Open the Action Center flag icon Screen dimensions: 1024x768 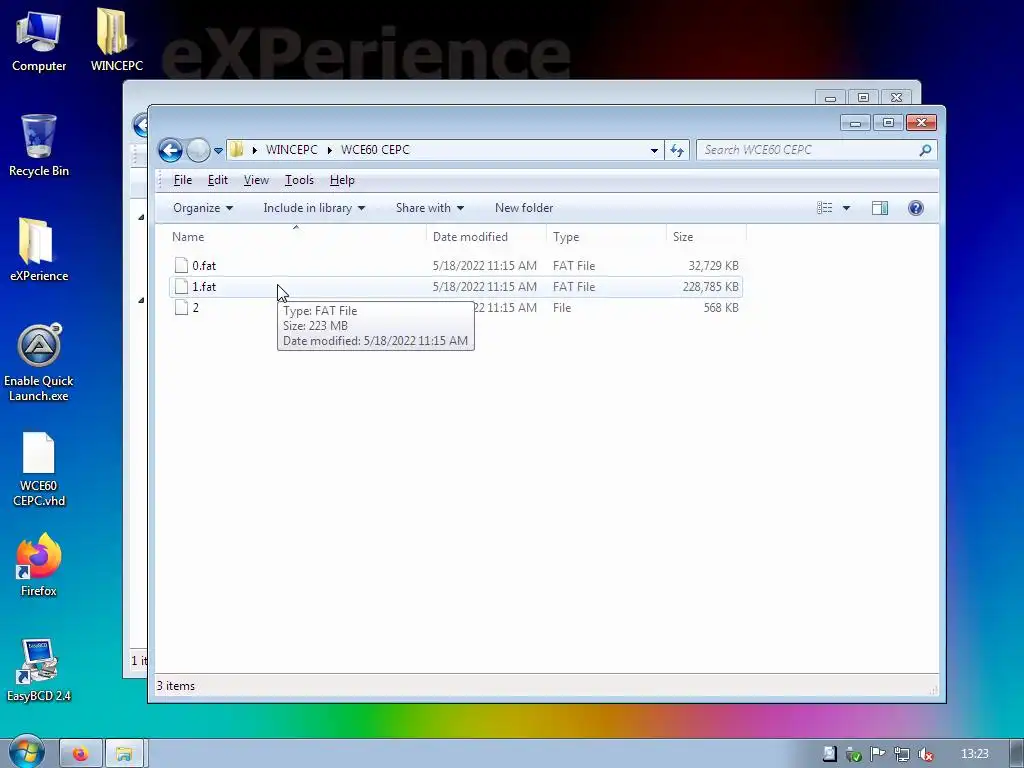(x=878, y=754)
